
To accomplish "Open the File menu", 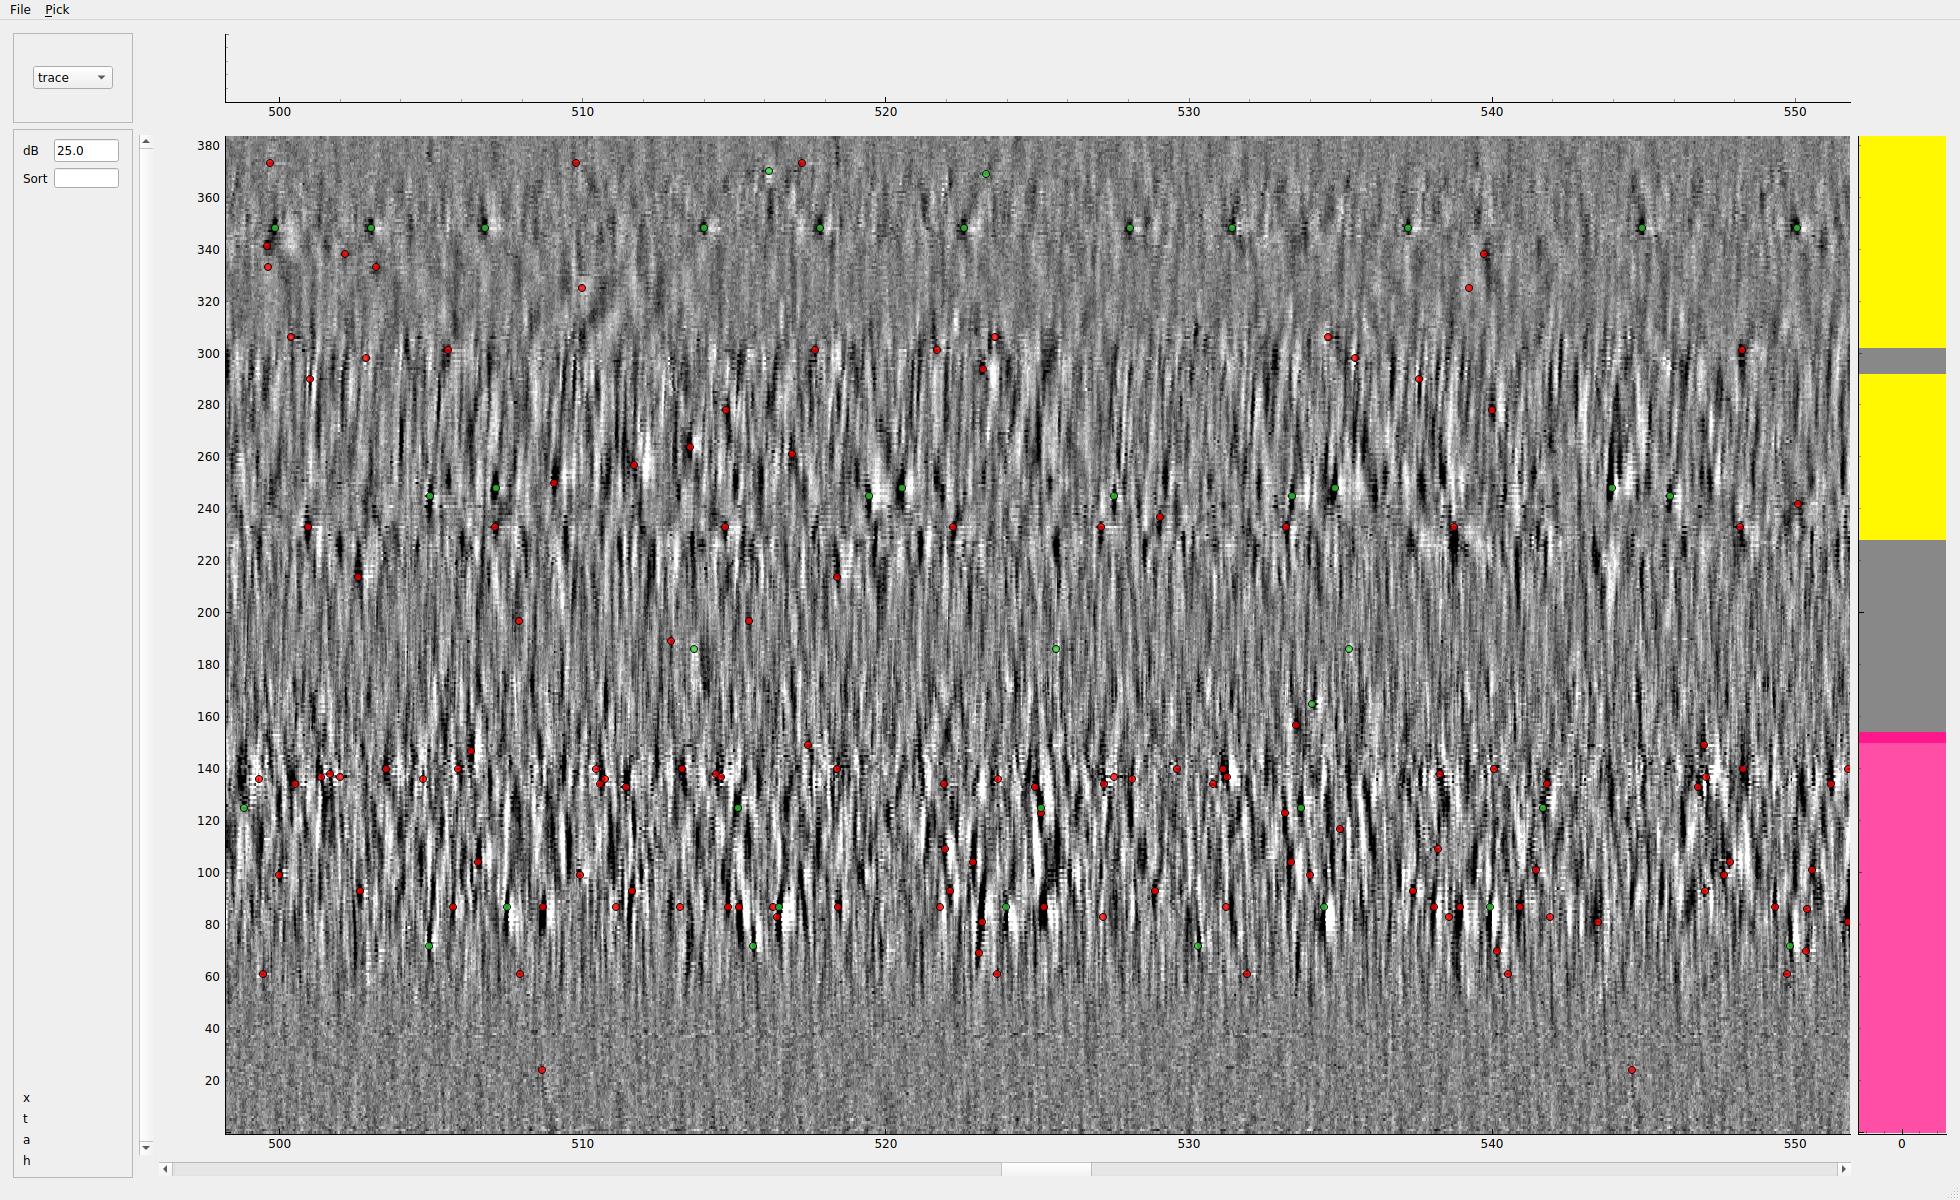I will pos(20,9).
